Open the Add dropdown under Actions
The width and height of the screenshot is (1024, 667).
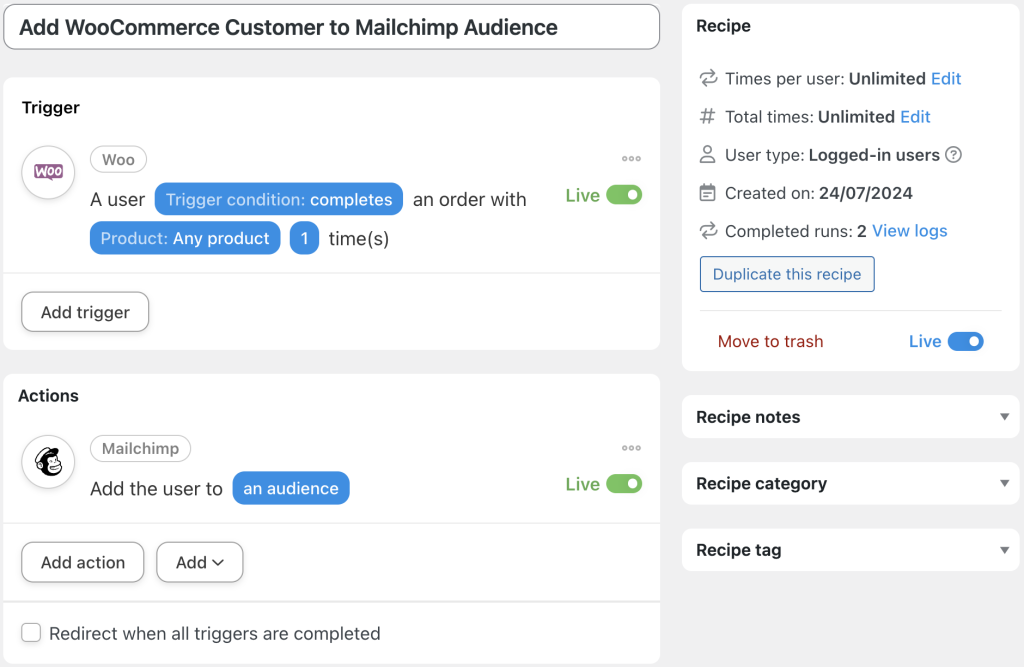[199, 562]
